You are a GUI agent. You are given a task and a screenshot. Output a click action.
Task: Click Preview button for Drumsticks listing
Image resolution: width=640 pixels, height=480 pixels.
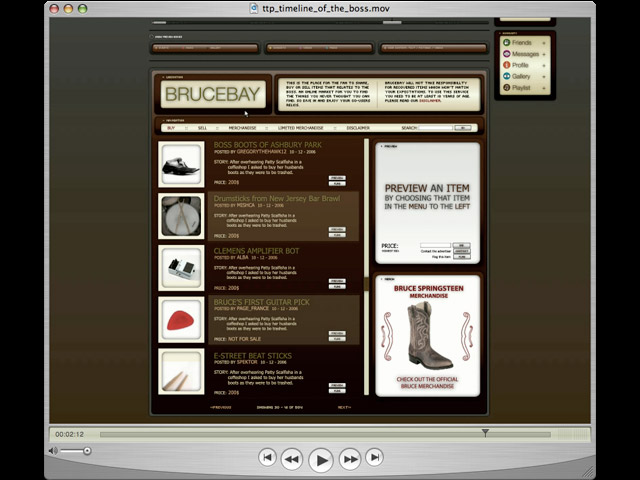coord(337,229)
